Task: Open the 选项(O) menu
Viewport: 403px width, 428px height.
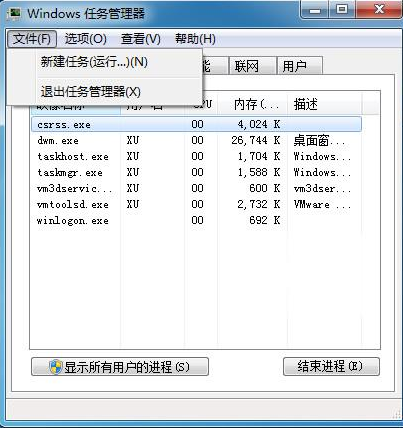Action: [85, 39]
